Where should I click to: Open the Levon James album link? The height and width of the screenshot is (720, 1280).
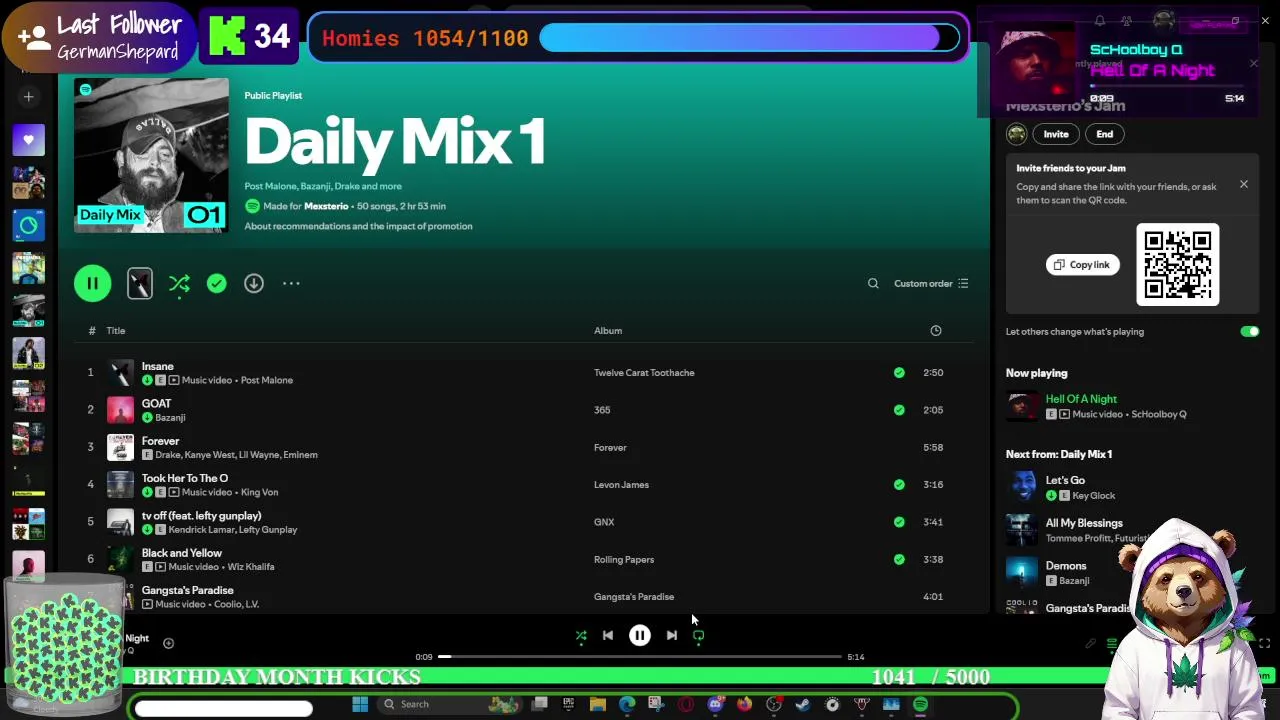(621, 485)
